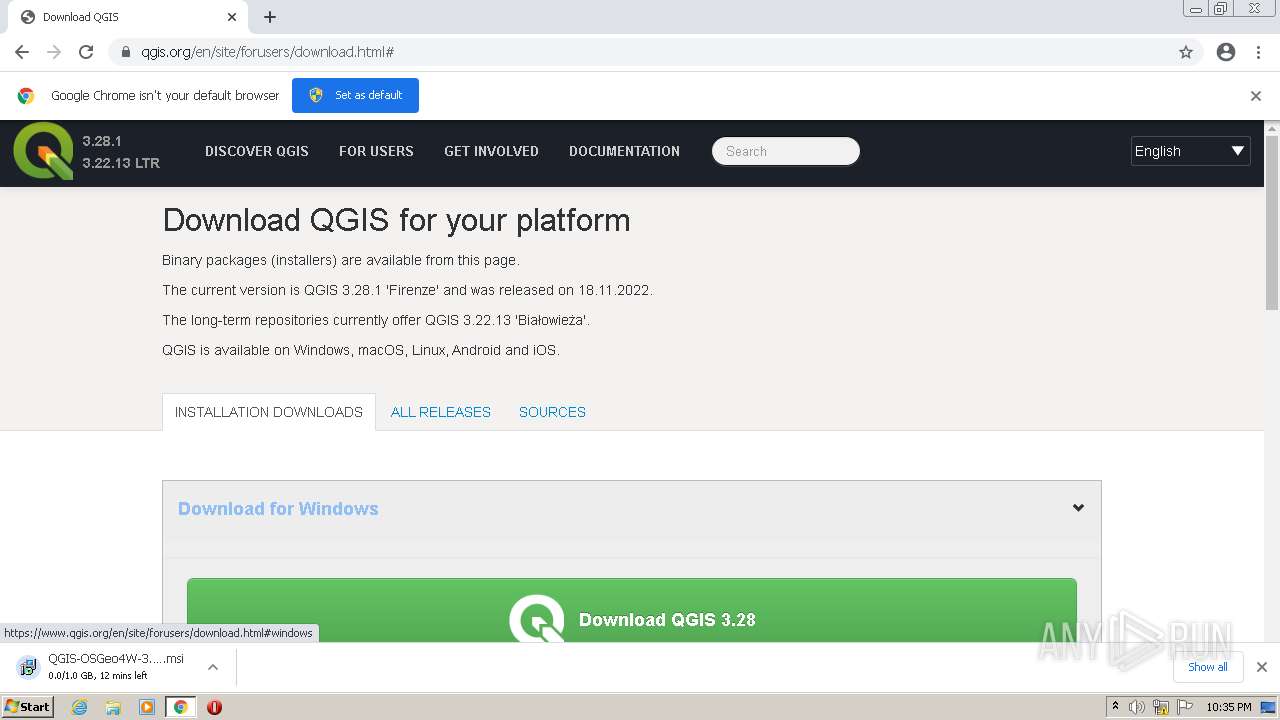Click the browser address bar URL
This screenshot has height=720, width=1280.
267,52
